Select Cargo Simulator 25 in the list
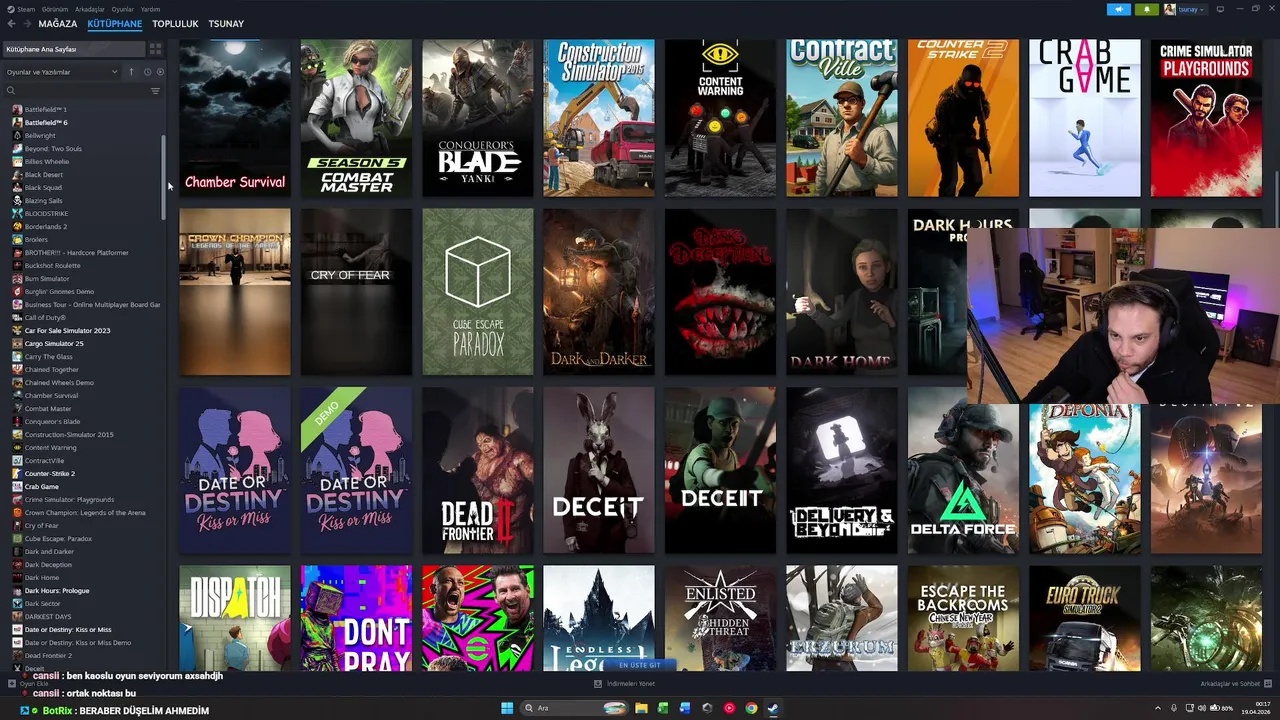Image resolution: width=1280 pixels, height=720 pixels. tap(54, 343)
